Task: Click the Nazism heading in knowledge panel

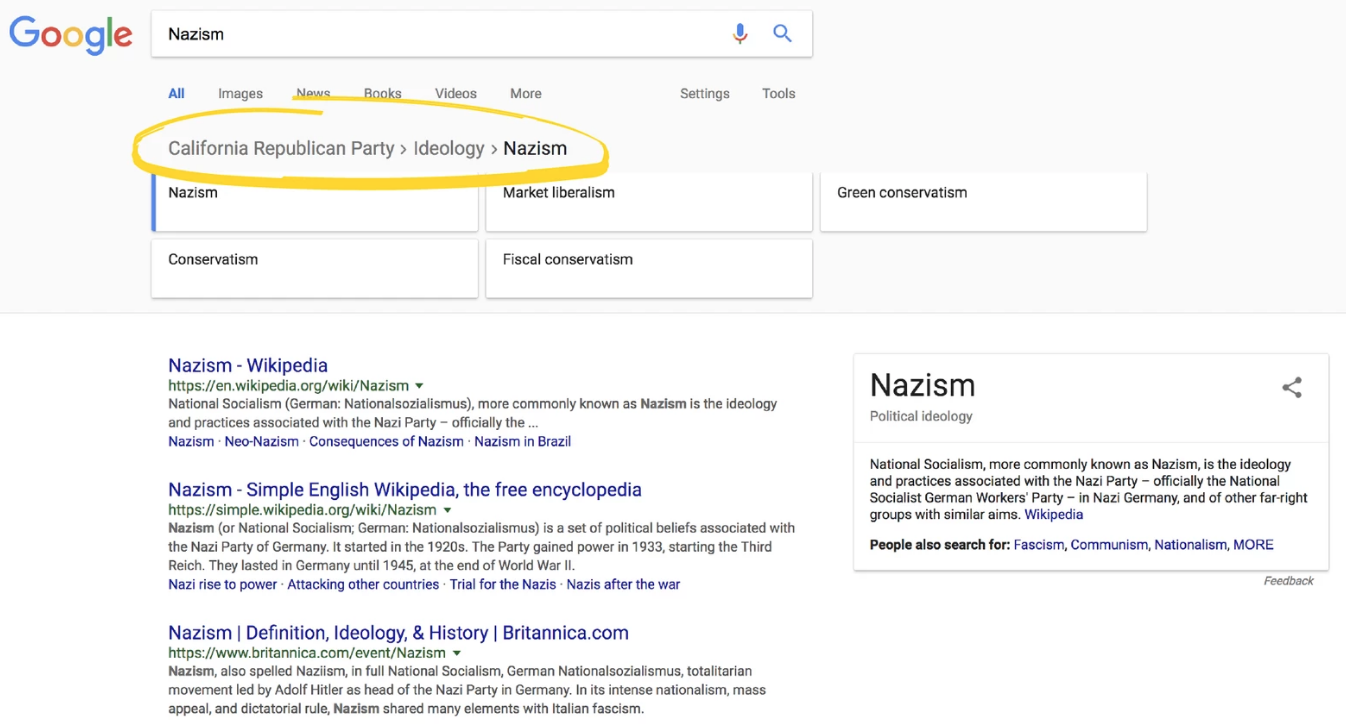Action: click(x=922, y=385)
